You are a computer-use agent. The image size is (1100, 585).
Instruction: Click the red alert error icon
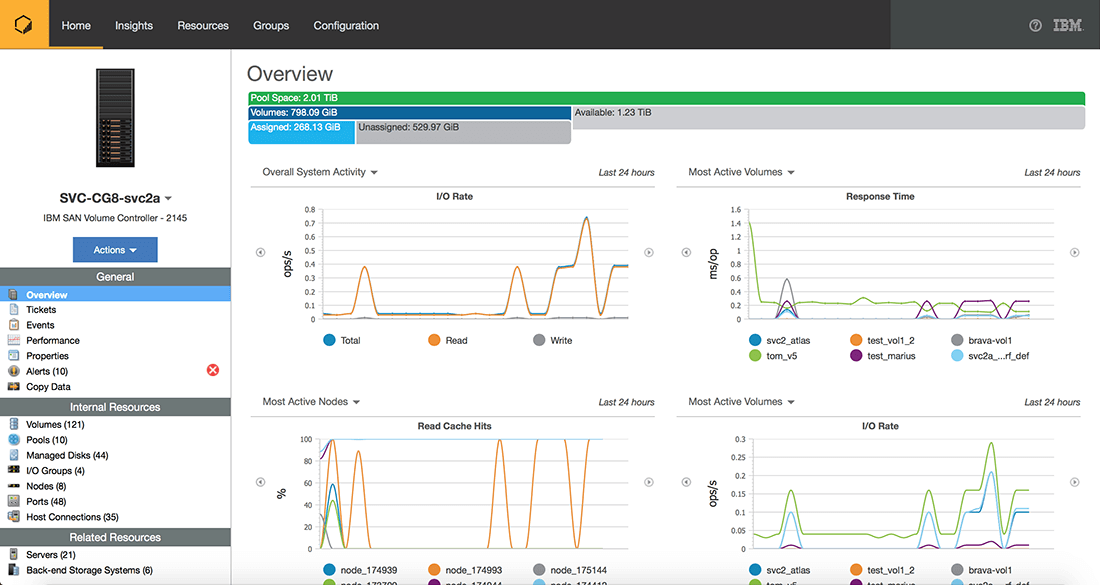click(x=213, y=370)
